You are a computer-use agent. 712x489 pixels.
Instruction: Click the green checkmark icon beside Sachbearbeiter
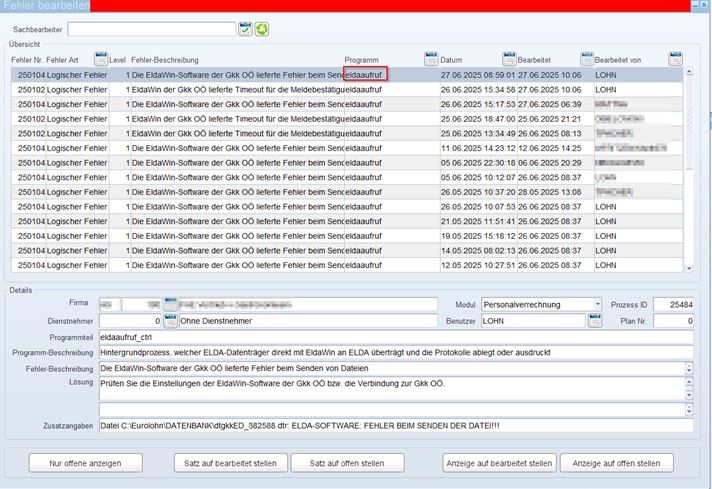tap(246, 30)
